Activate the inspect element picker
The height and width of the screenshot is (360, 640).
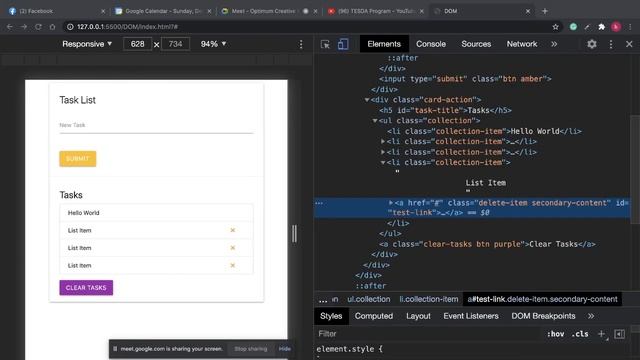[325, 44]
